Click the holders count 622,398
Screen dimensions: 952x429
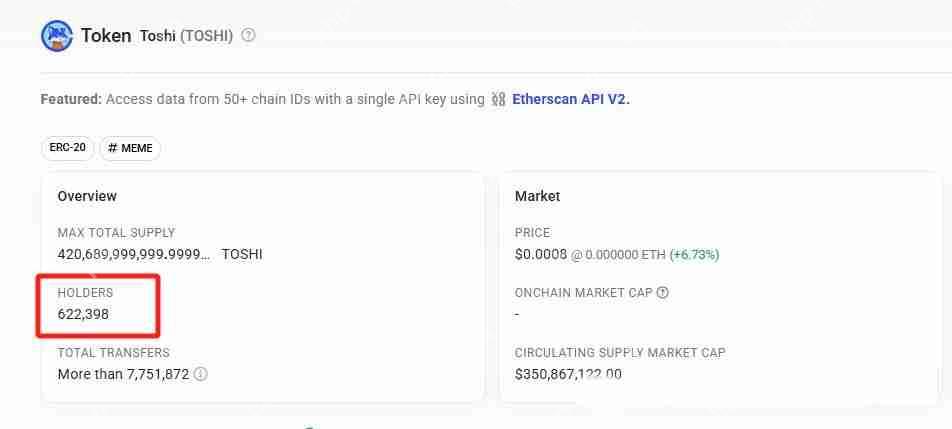(83, 314)
